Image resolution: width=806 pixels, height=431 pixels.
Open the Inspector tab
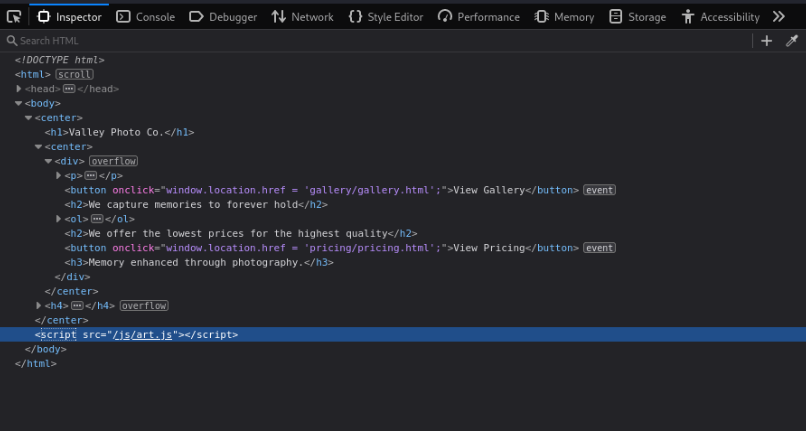tap(69, 17)
